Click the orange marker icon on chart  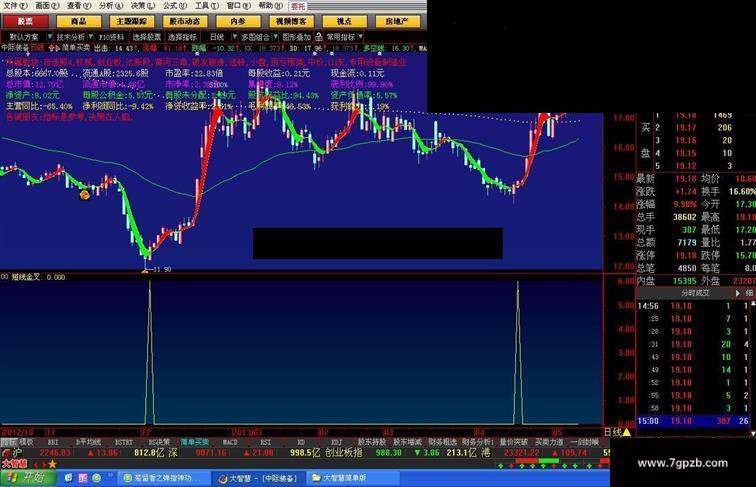coord(84,195)
